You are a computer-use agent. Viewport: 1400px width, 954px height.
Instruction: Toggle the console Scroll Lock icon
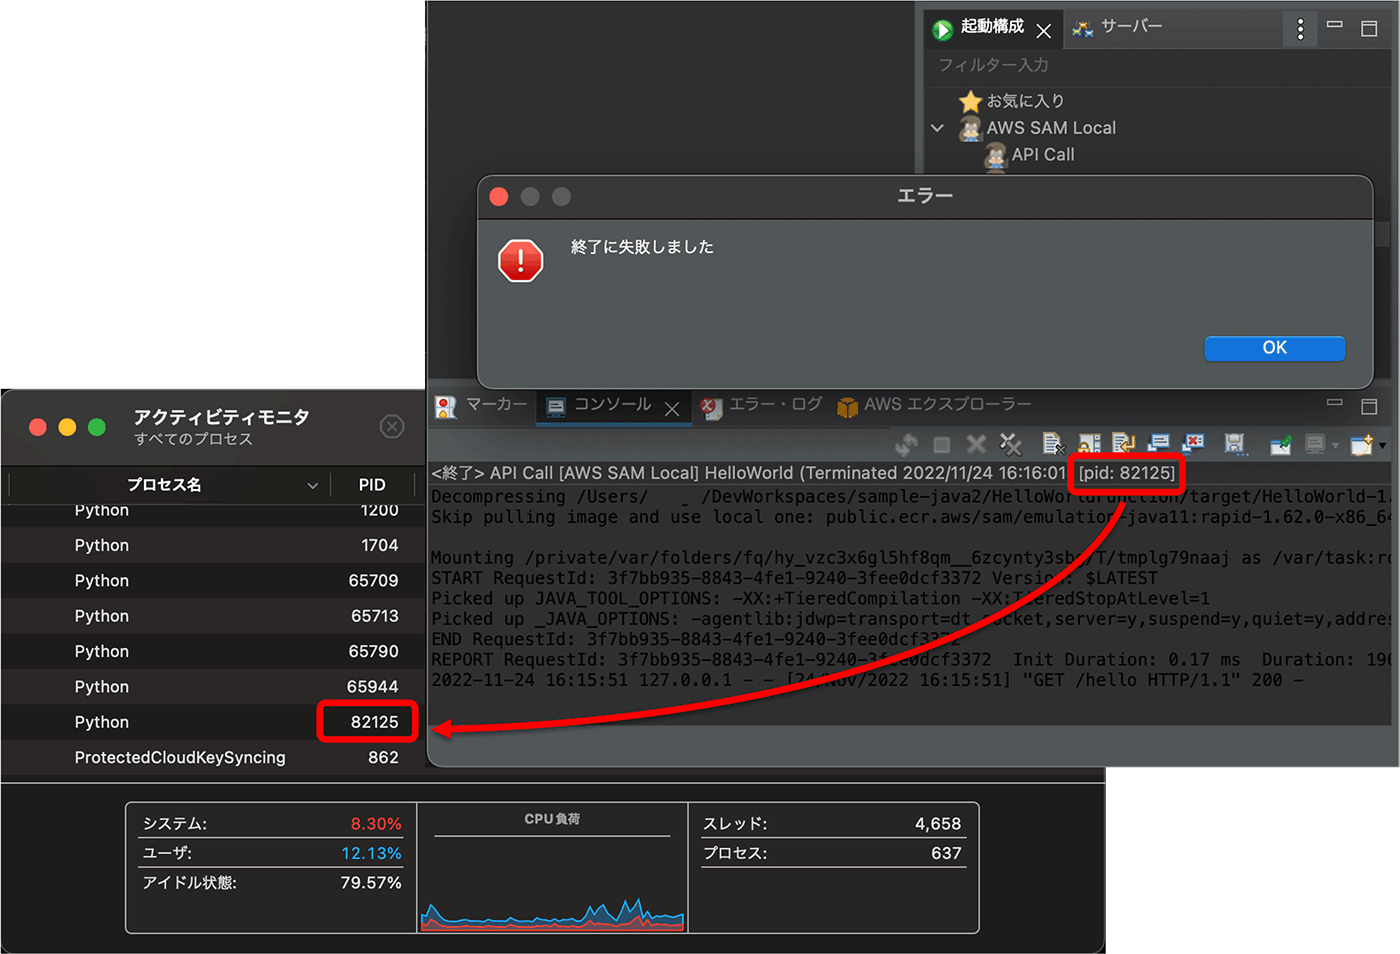[1089, 444]
